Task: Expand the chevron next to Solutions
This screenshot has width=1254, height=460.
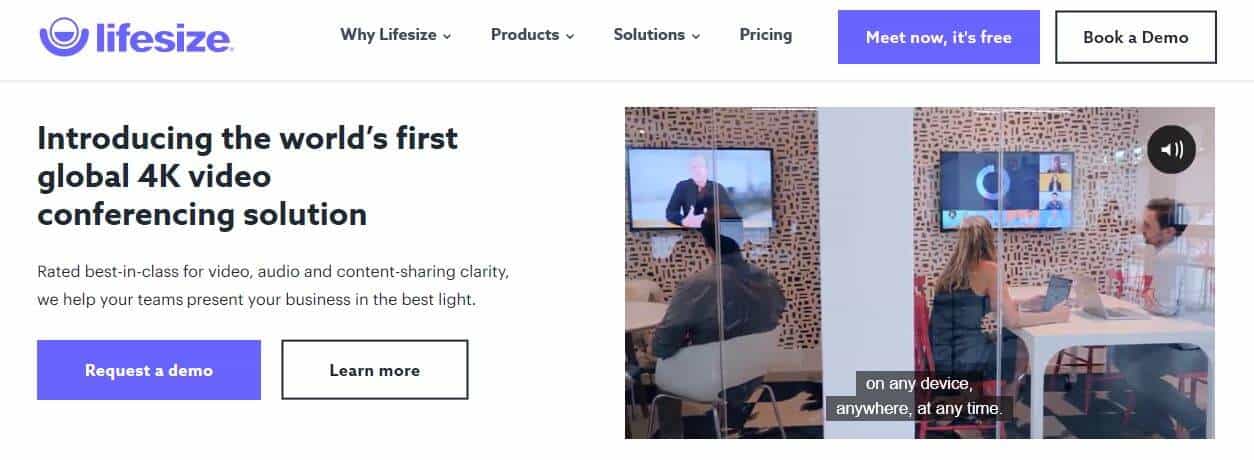Action: coord(696,37)
